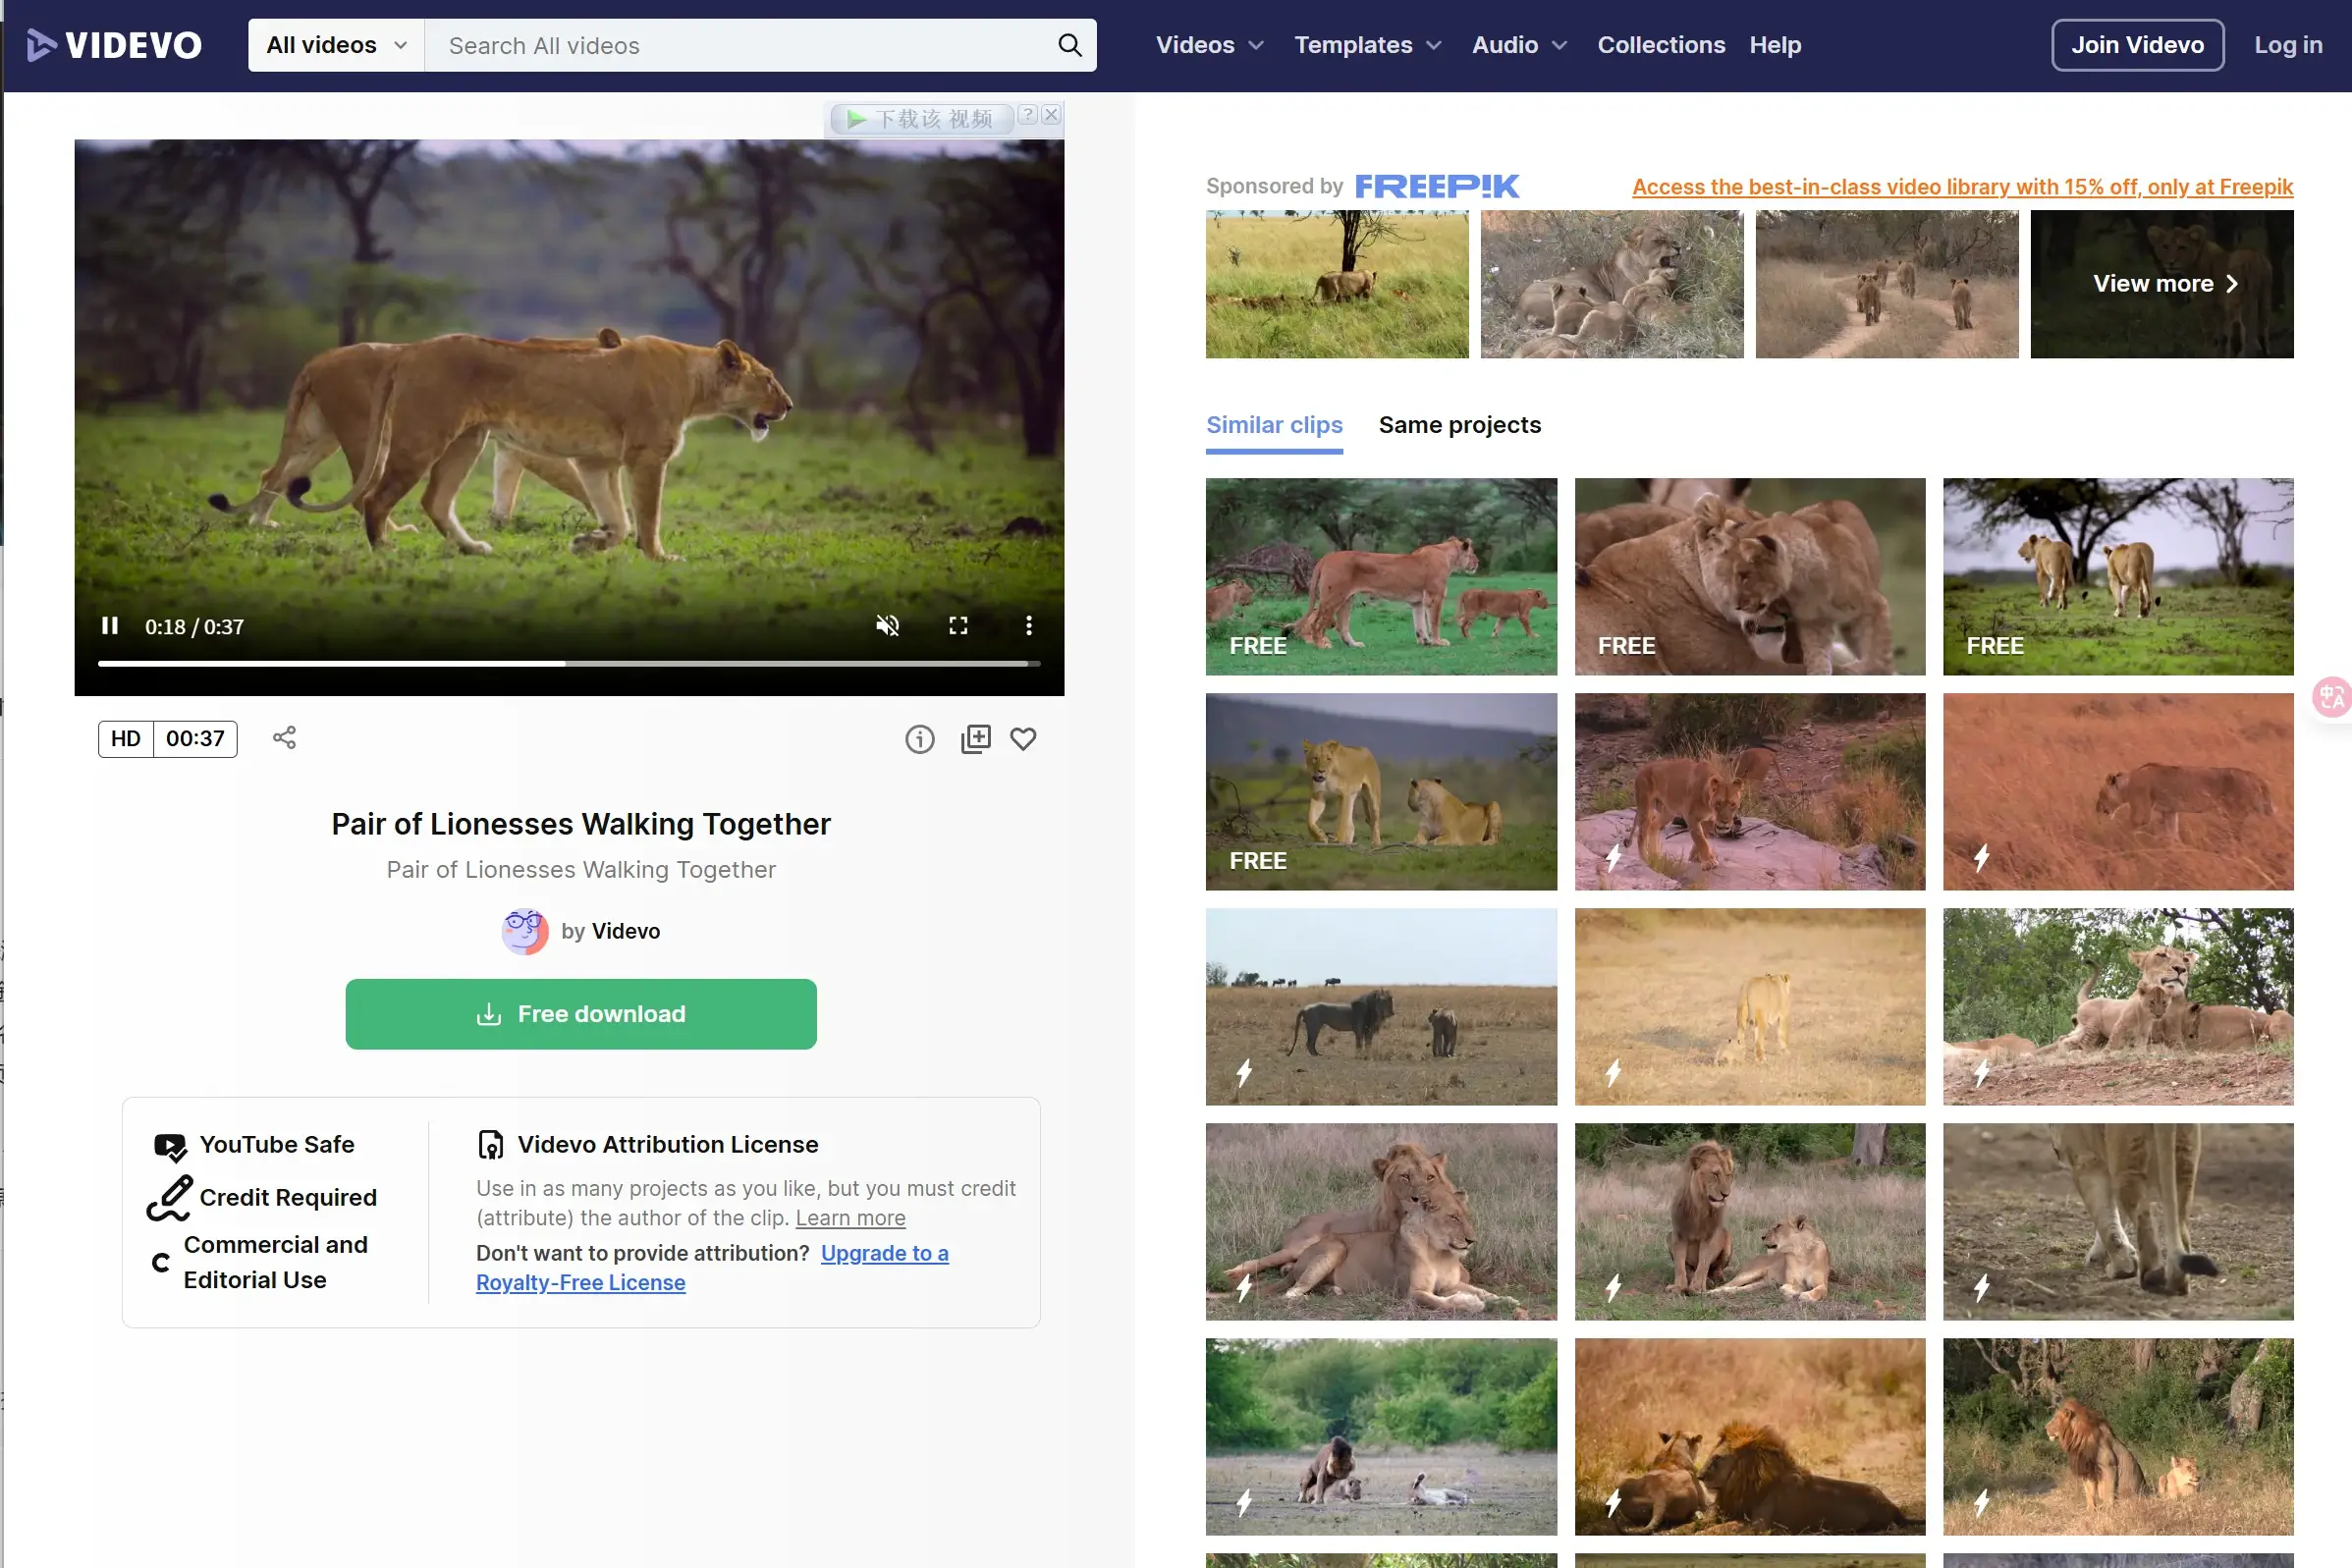Screen dimensions: 2352x1568
Task: Switch to Same projects tab
Action: pyautogui.click(x=1459, y=425)
